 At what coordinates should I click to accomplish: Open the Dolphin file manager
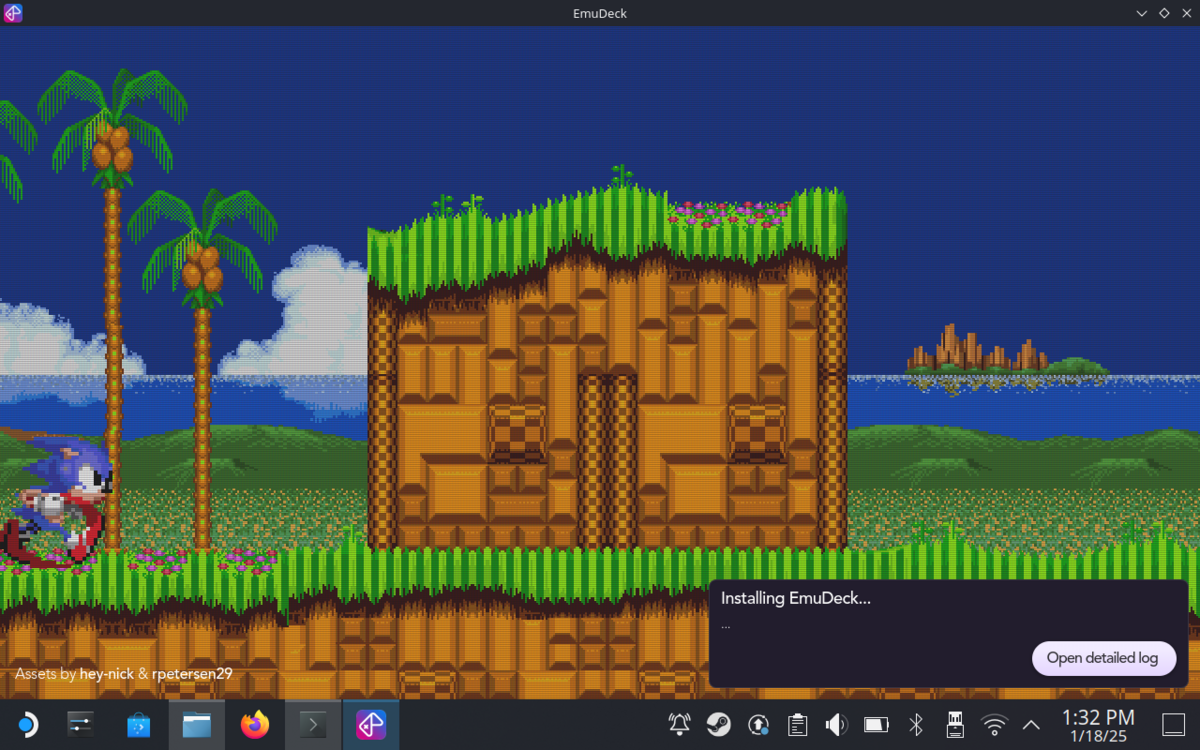pos(197,725)
